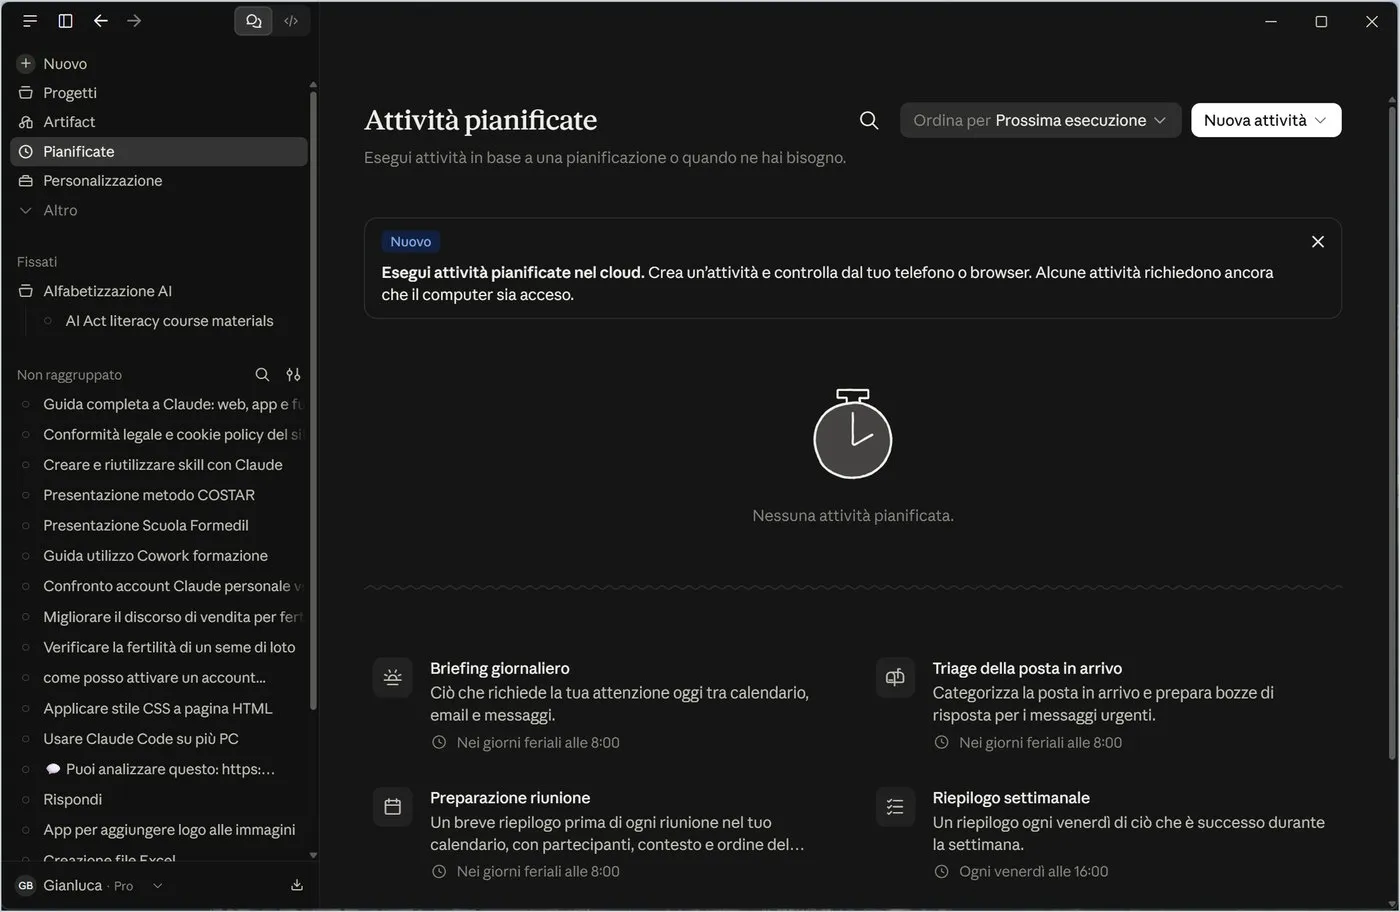Open AI Act literacy course materials
1400x912 pixels.
(170, 321)
